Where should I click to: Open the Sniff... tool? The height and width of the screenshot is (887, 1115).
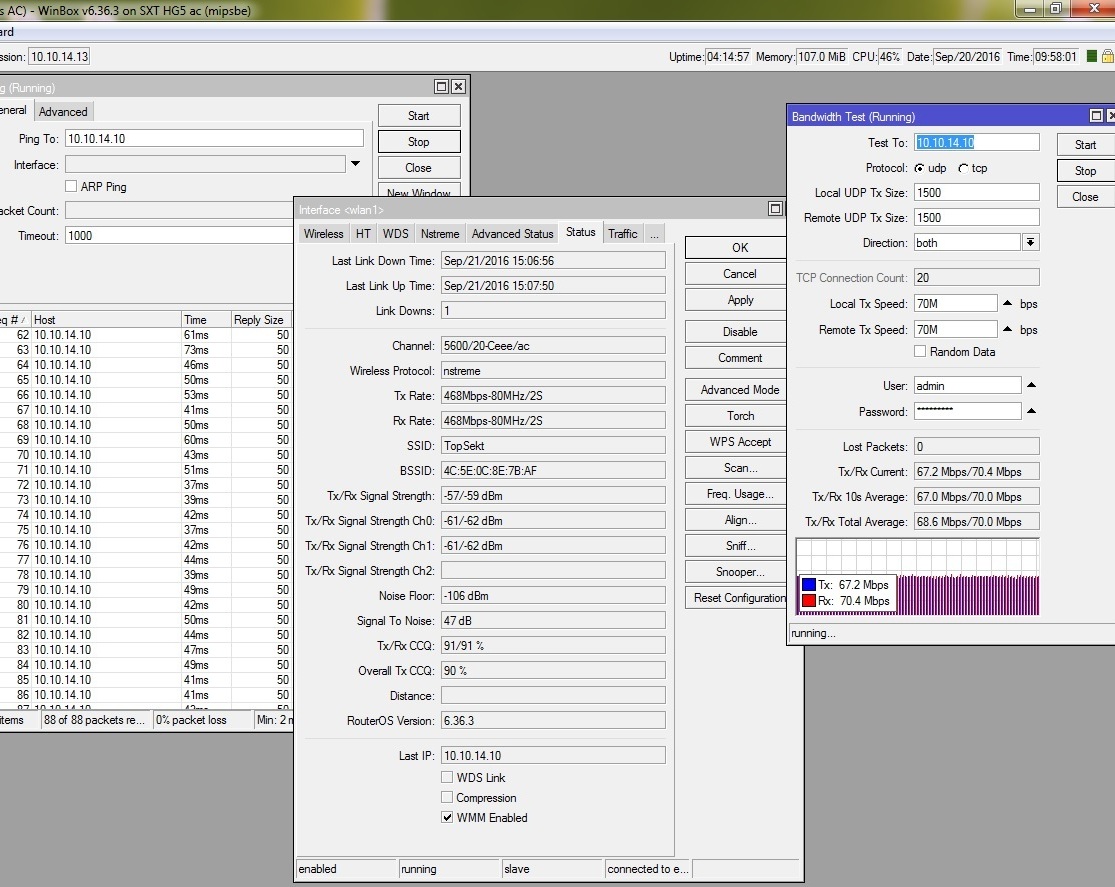pos(737,546)
